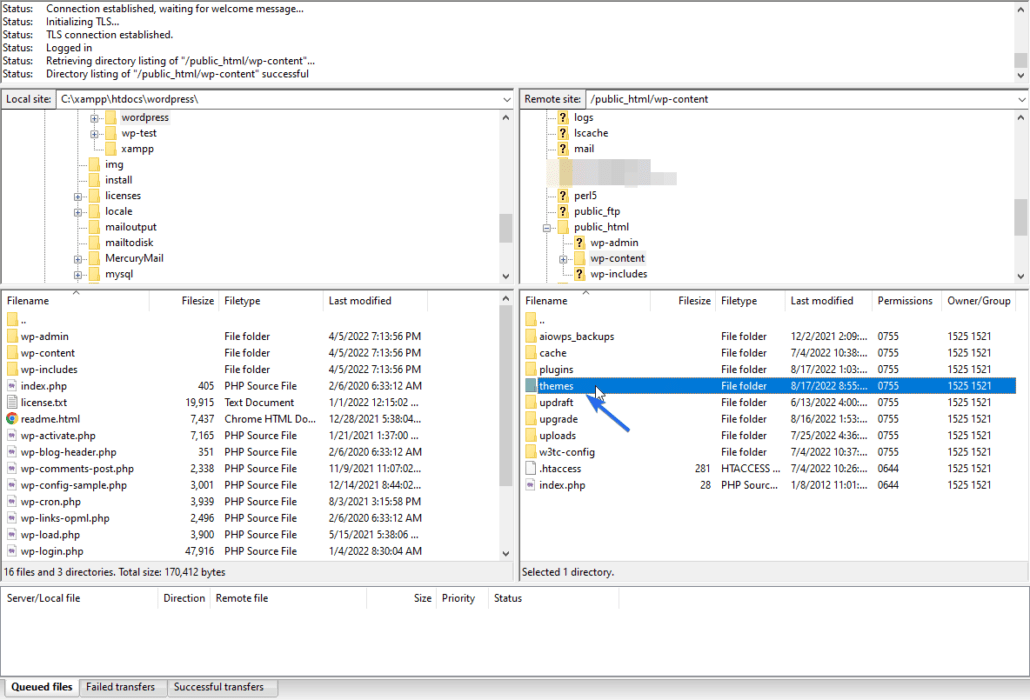The height and width of the screenshot is (700, 1030).
Task: Select the install folder in local tree
Action: click(x=118, y=180)
